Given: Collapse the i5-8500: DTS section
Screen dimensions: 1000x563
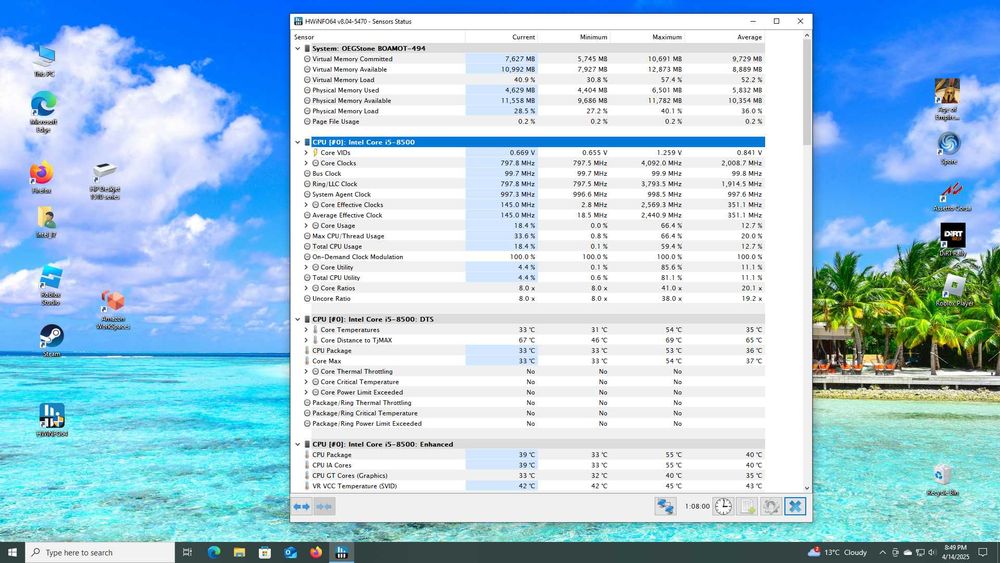Looking at the screenshot, I should pos(298,319).
